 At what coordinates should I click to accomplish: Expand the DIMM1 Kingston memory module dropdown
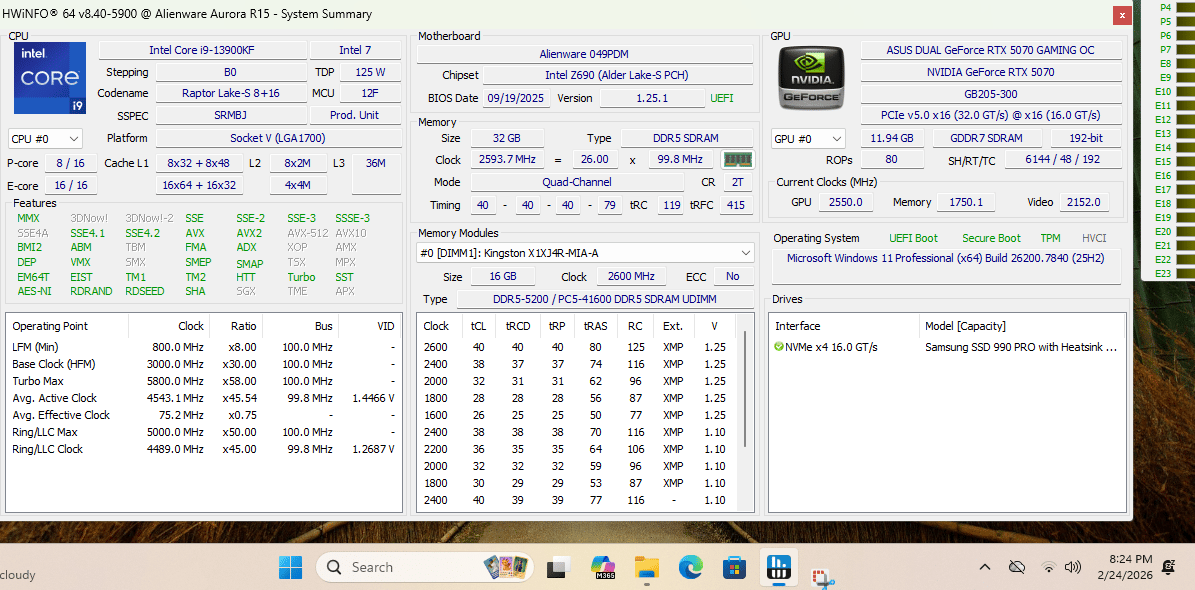coord(585,252)
